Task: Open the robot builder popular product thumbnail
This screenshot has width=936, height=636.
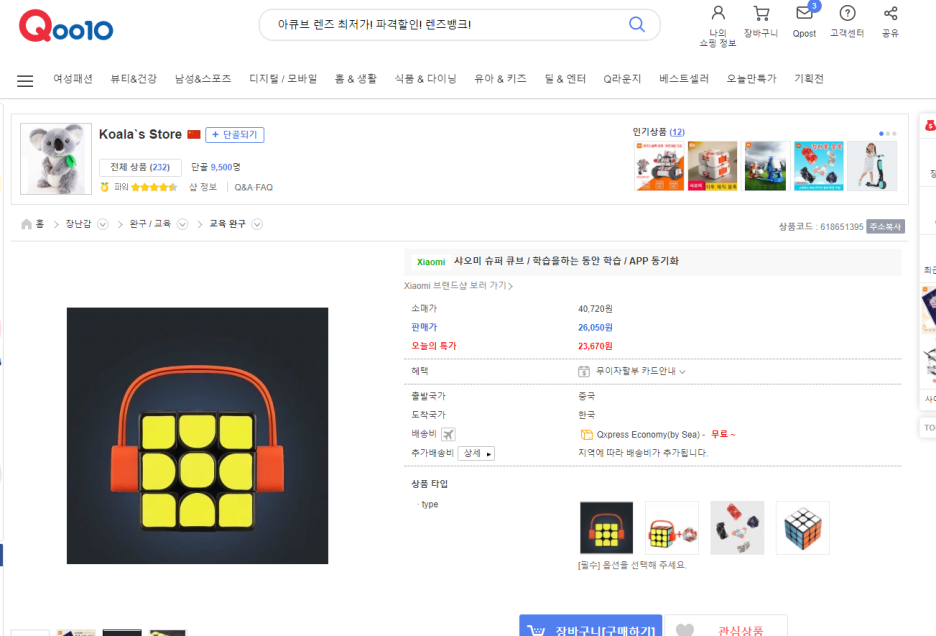Action: [x=659, y=166]
